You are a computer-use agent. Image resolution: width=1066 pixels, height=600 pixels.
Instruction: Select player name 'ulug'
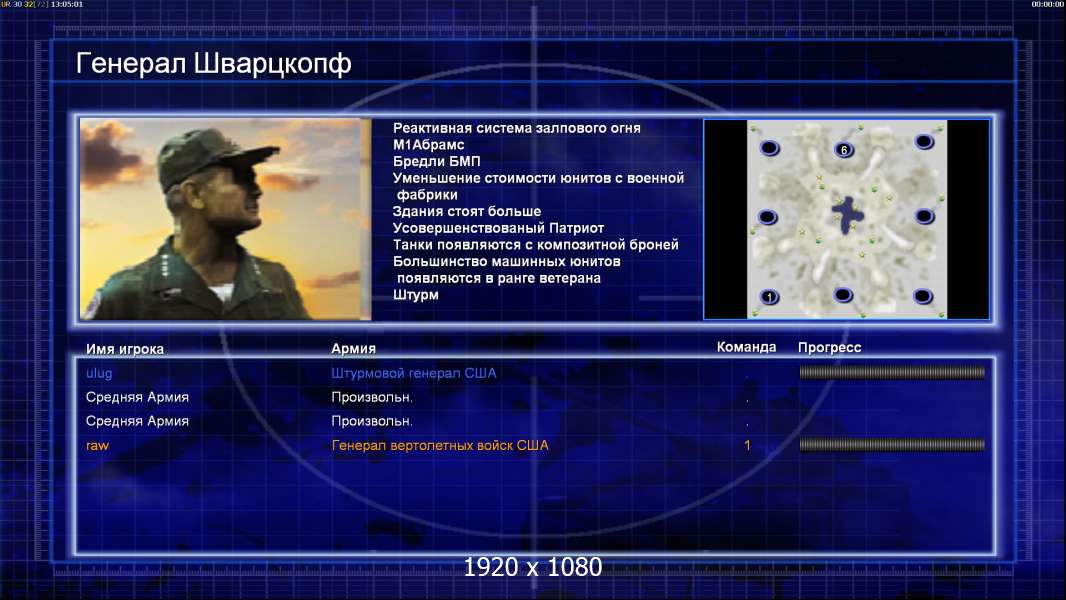coord(99,373)
